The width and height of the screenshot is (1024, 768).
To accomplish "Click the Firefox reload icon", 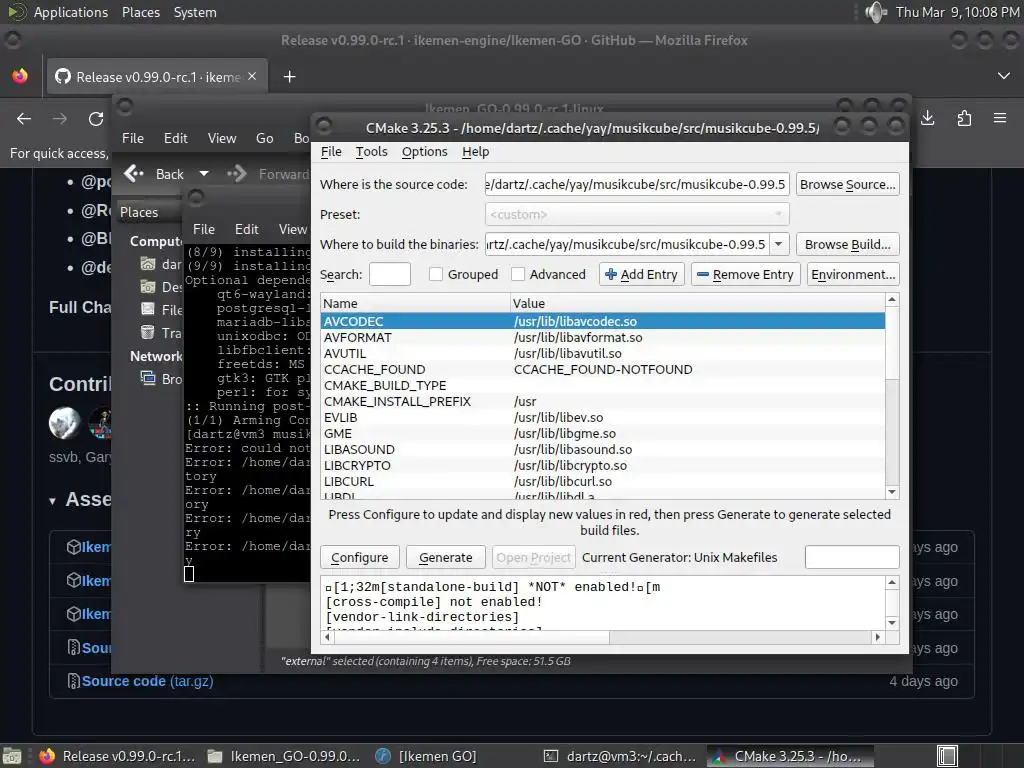I will tap(96, 118).
